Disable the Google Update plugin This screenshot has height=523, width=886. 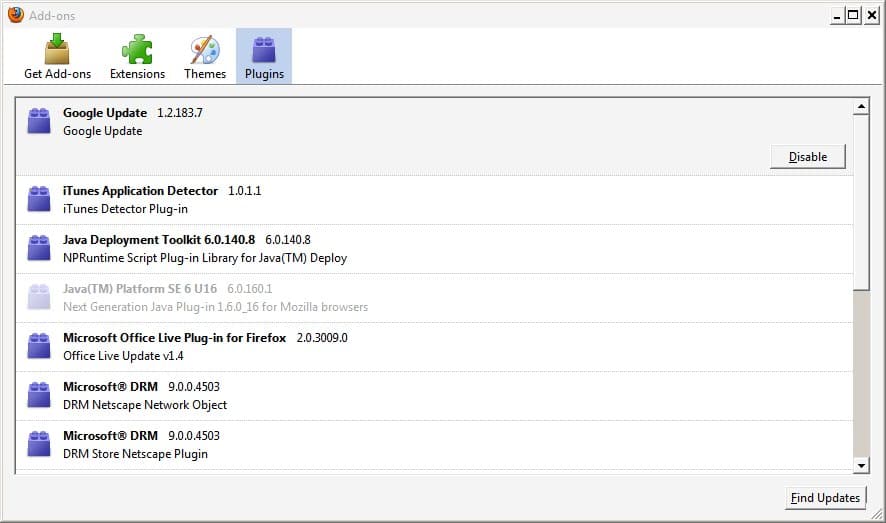tap(807, 156)
